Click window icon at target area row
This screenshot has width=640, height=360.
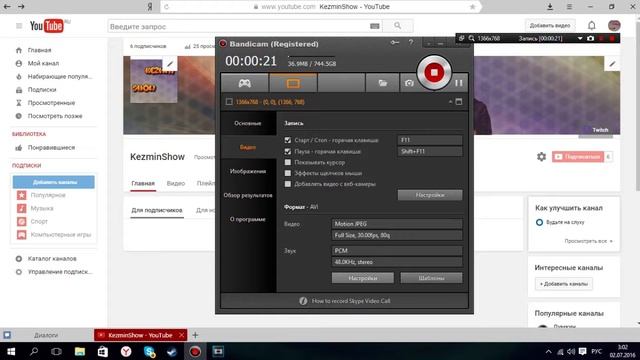click(x=459, y=102)
